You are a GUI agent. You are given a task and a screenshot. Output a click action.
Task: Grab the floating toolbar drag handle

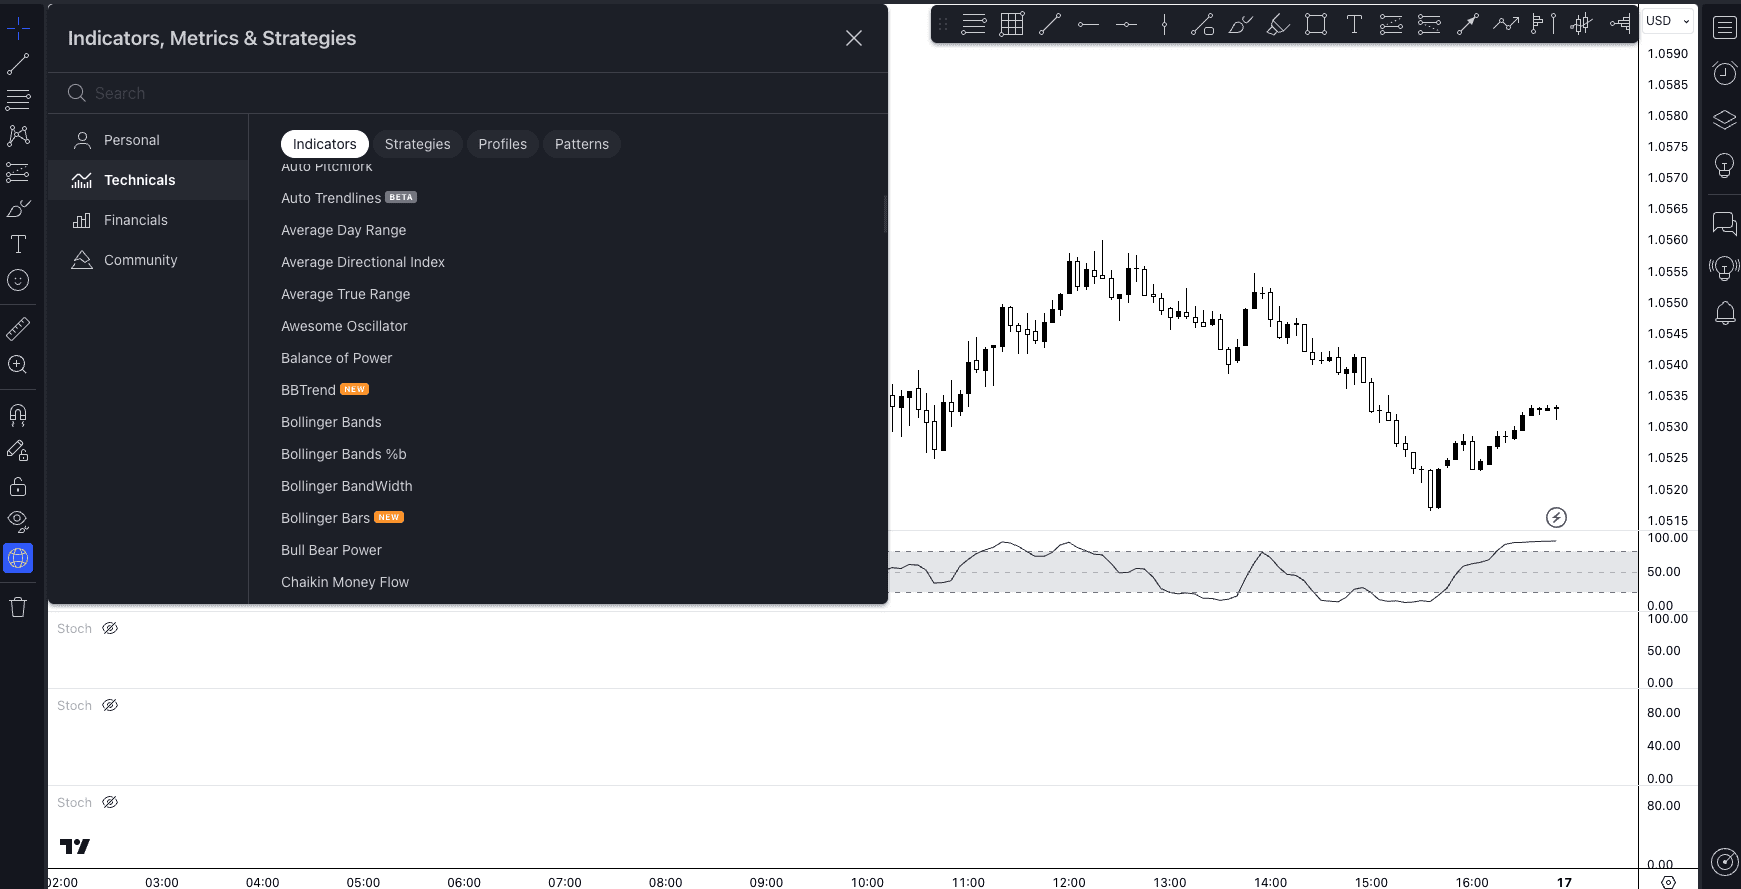point(942,24)
